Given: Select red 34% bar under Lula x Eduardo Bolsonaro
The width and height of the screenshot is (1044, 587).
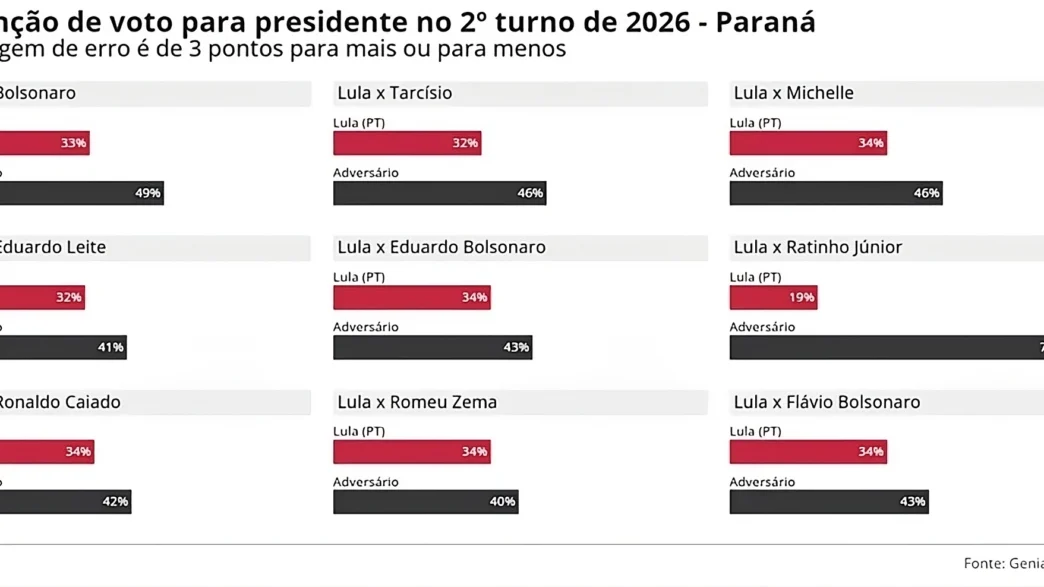Looking at the screenshot, I should (x=411, y=297).
